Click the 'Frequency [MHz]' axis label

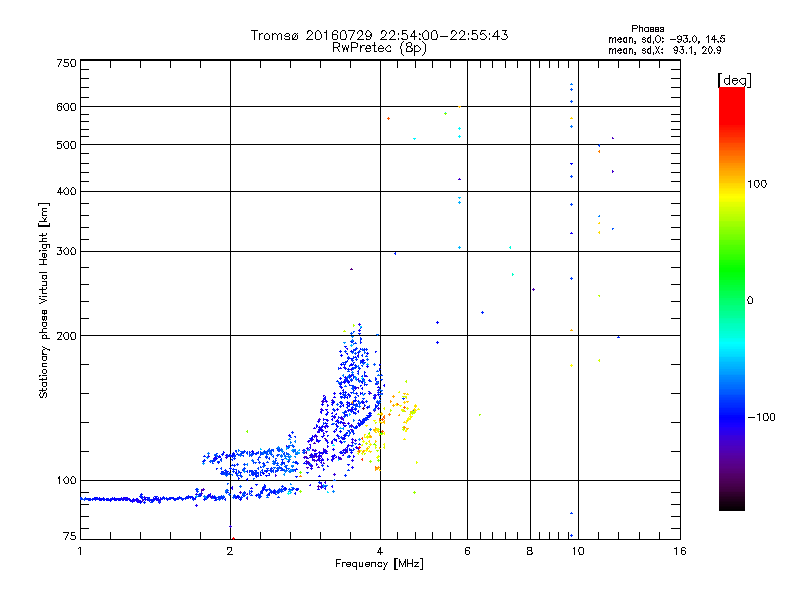click(x=379, y=563)
